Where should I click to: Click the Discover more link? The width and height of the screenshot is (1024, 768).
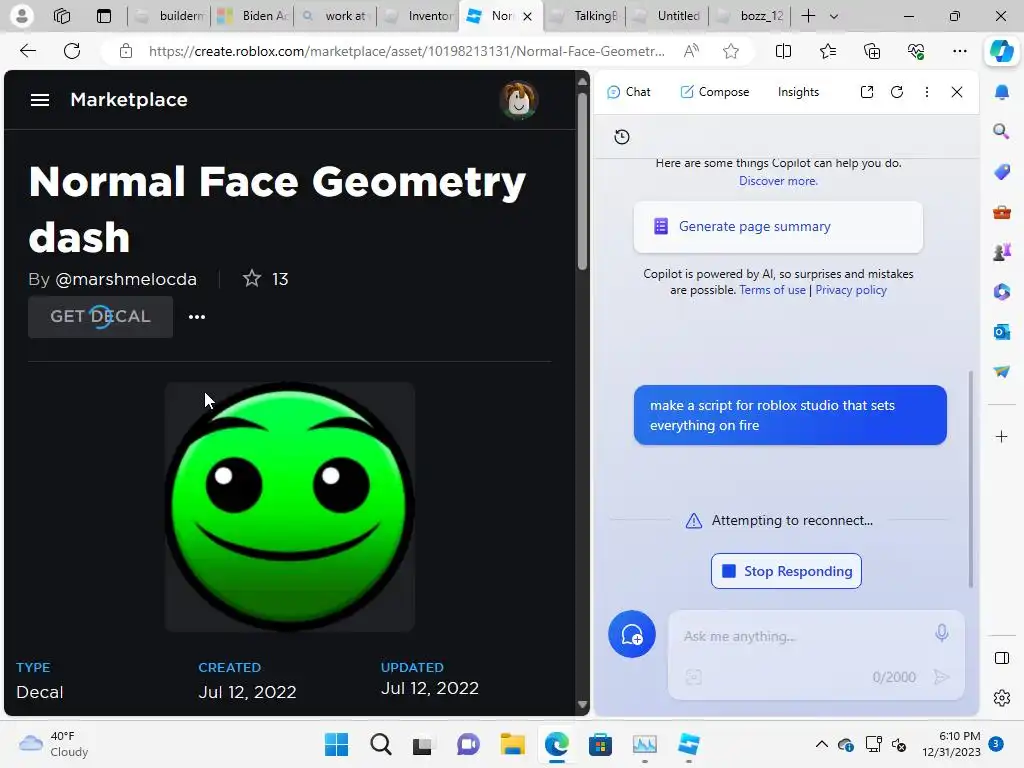coord(778,181)
